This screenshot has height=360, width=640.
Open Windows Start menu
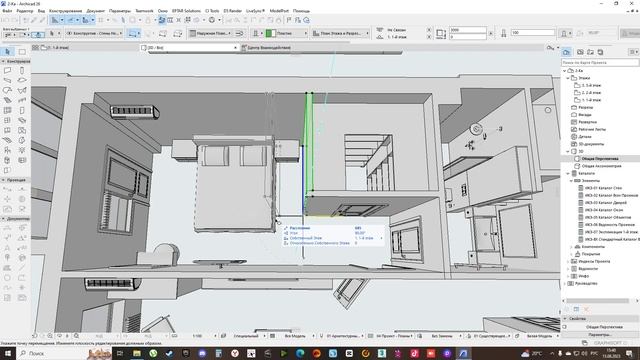7,353
